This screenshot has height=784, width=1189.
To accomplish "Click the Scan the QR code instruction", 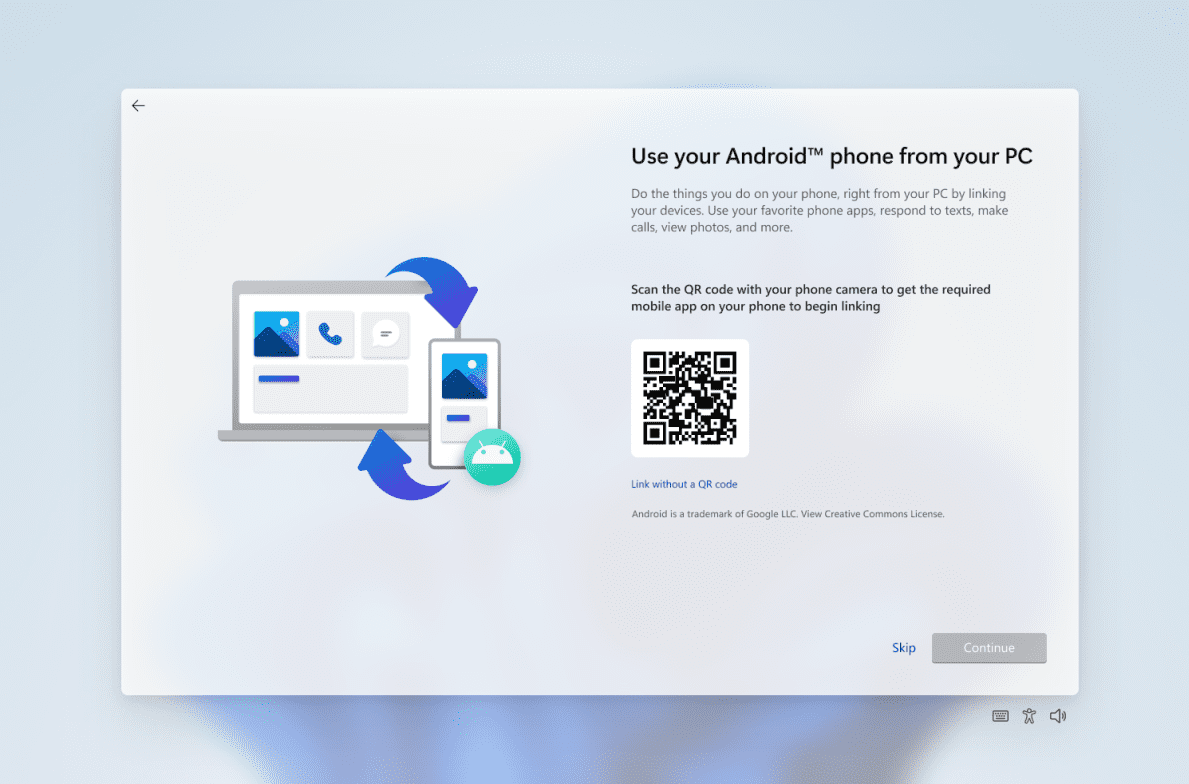I will (x=811, y=298).
